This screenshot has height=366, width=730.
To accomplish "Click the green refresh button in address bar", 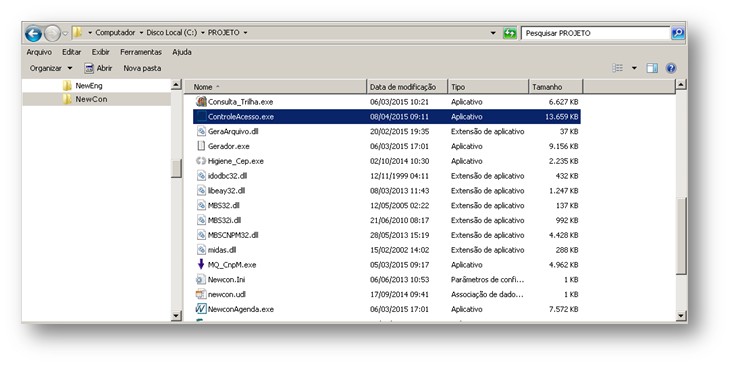I will click(x=510, y=33).
